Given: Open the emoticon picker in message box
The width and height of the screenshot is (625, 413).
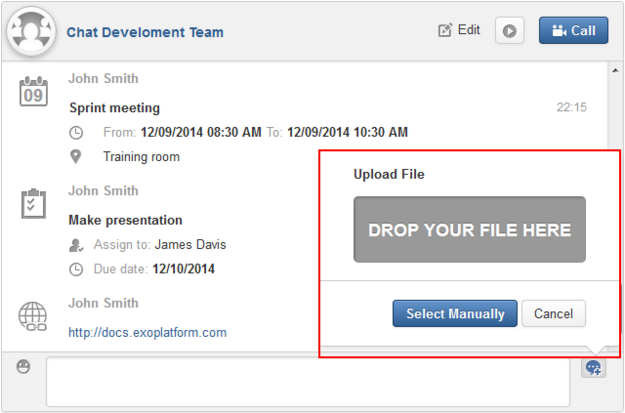Looking at the screenshot, I should click(24, 366).
